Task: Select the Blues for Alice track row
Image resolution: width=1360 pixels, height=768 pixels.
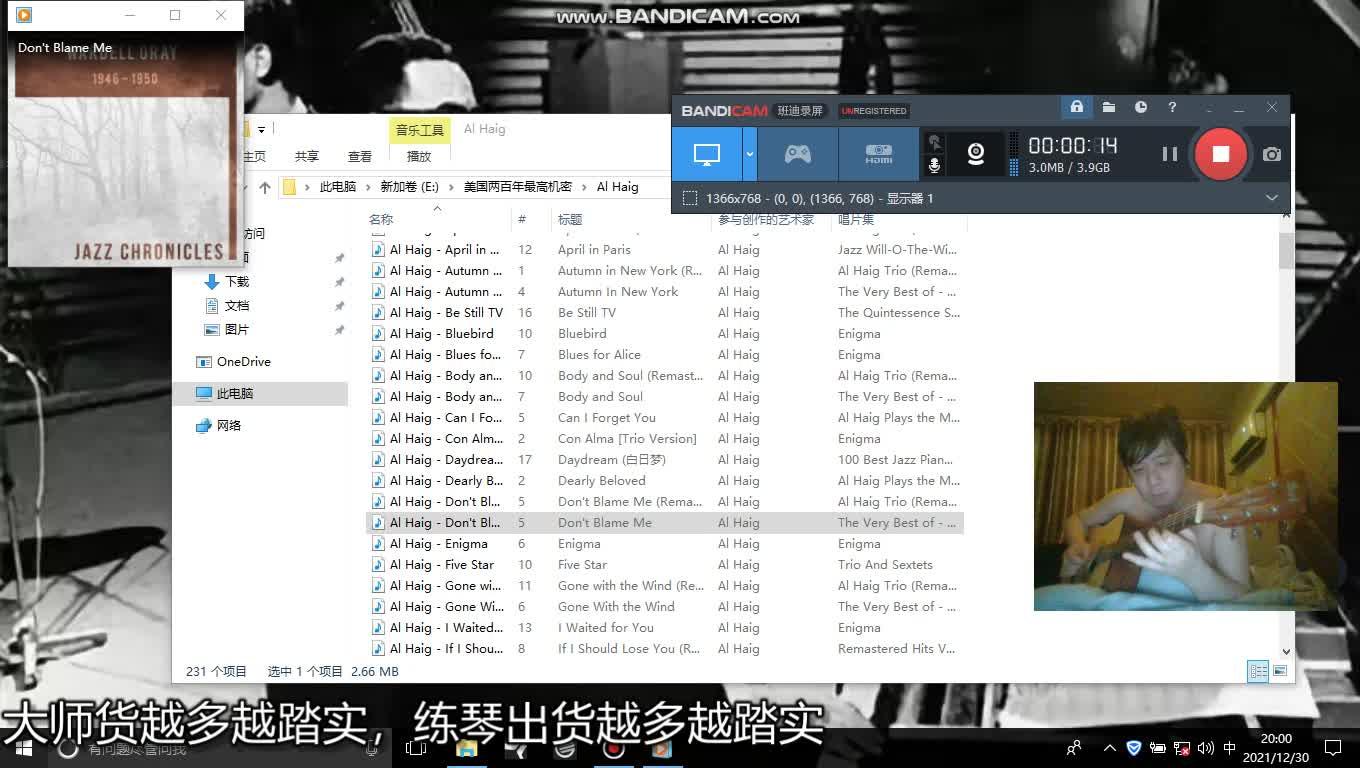Action: [x=665, y=355]
